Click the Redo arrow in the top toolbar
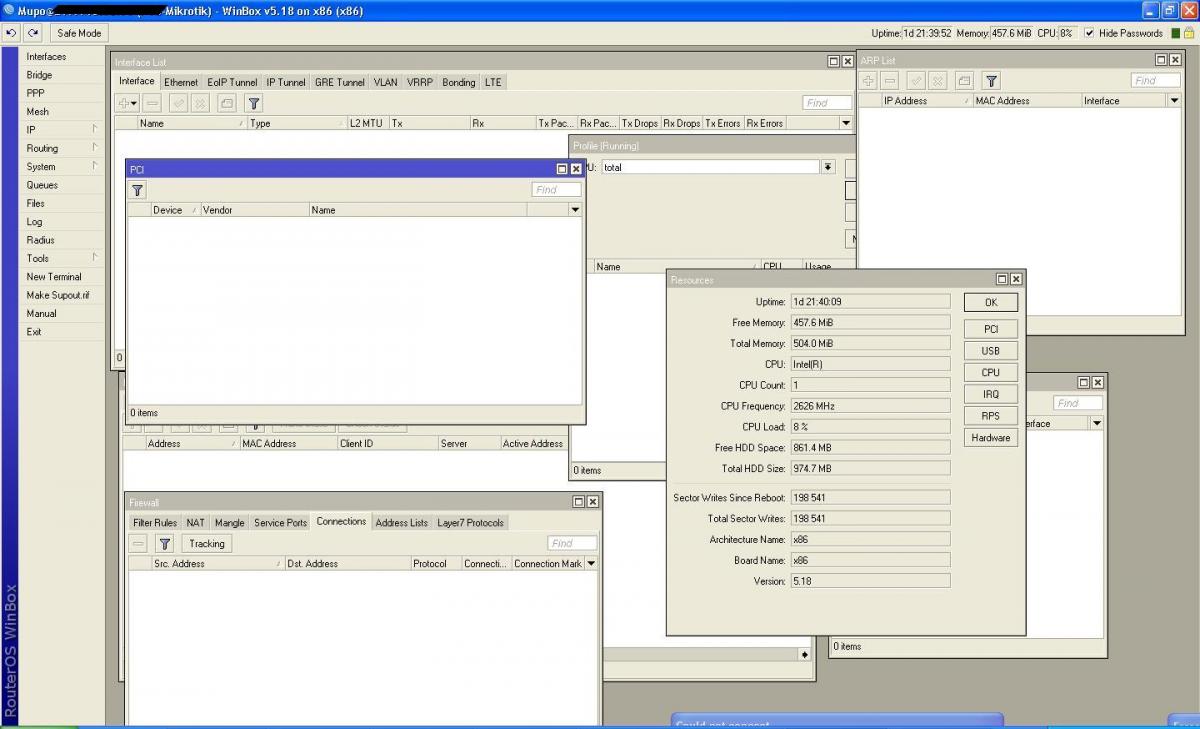 tap(33, 33)
